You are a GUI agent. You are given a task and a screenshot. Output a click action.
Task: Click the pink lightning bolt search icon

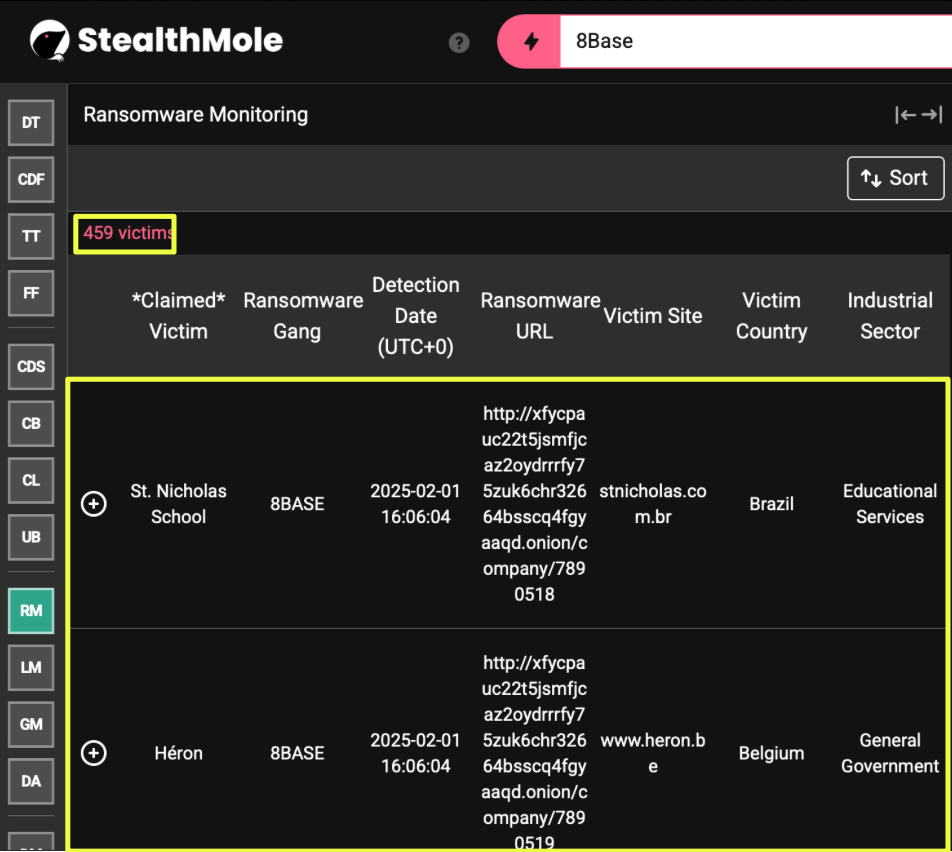tap(531, 42)
